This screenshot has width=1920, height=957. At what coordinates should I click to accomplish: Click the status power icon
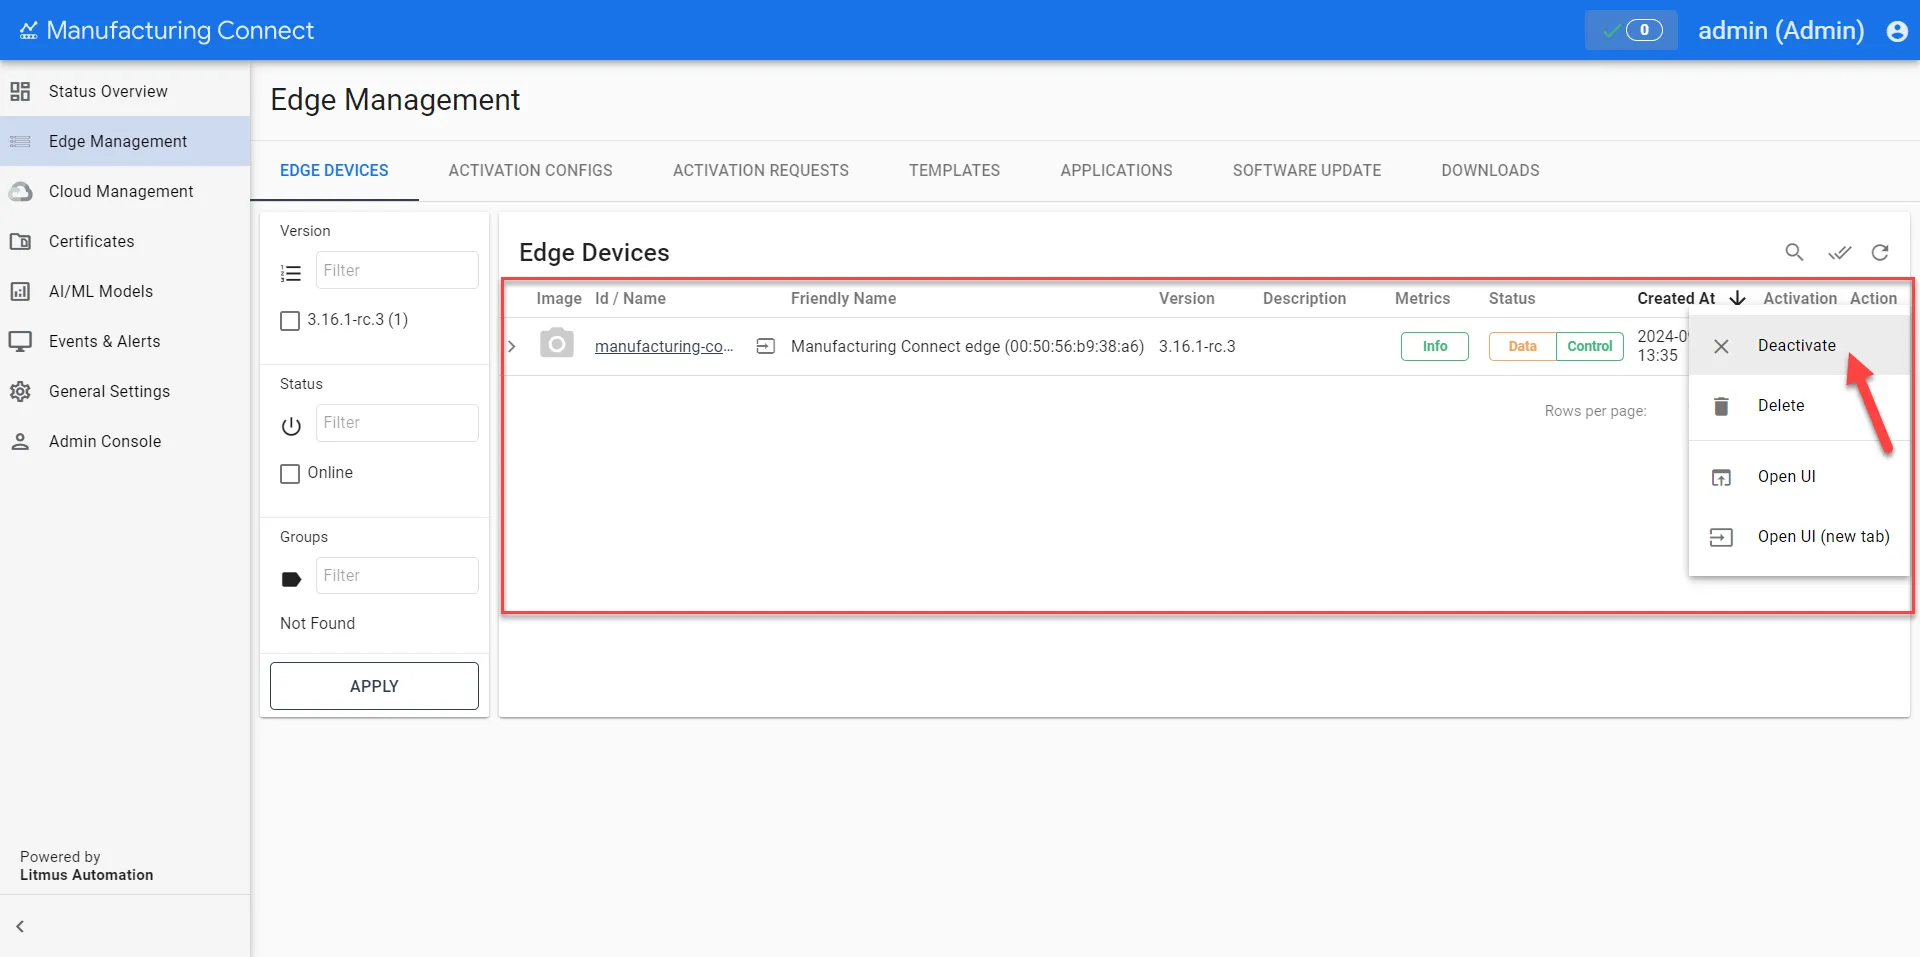pyautogui.click(x=291, y=426)
